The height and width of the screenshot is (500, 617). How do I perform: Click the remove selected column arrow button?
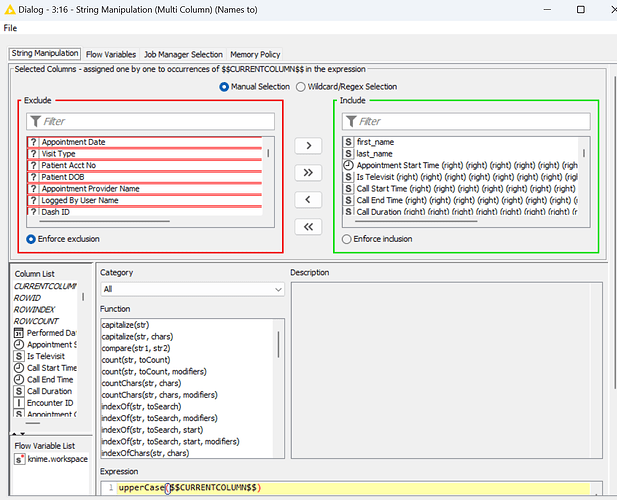coord(308,200)
